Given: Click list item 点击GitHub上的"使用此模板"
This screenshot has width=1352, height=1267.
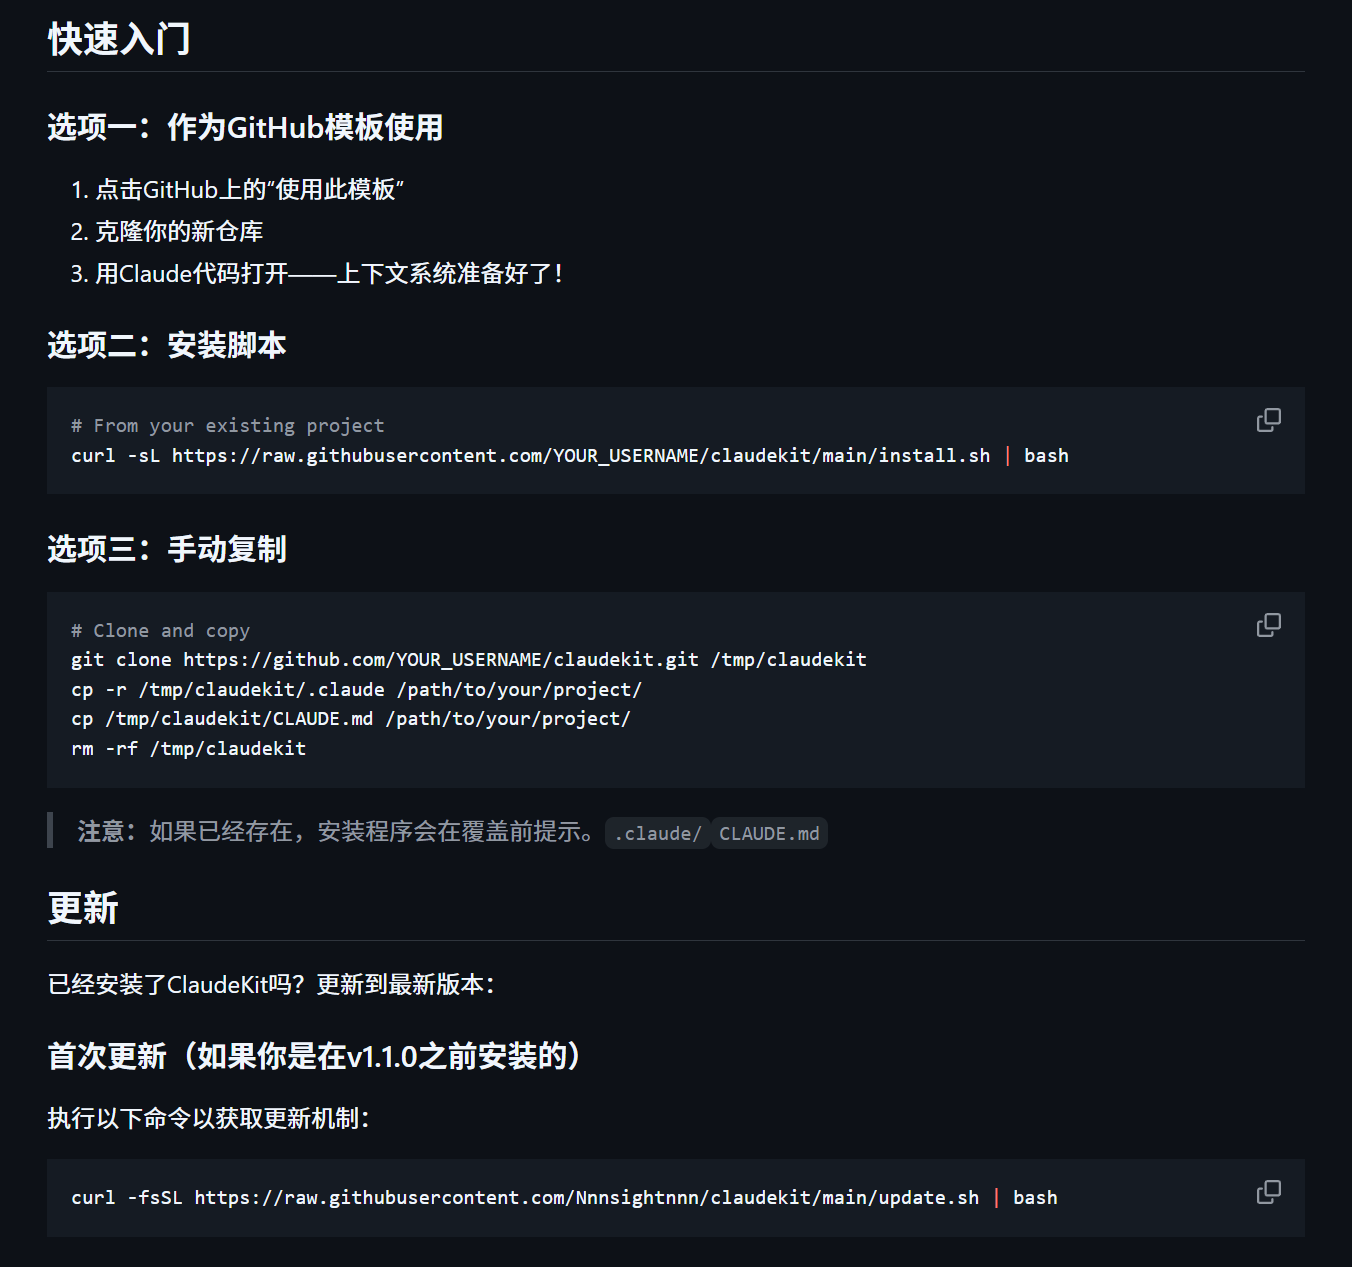Looking at the screenshot, I should (x=249, y=189).
